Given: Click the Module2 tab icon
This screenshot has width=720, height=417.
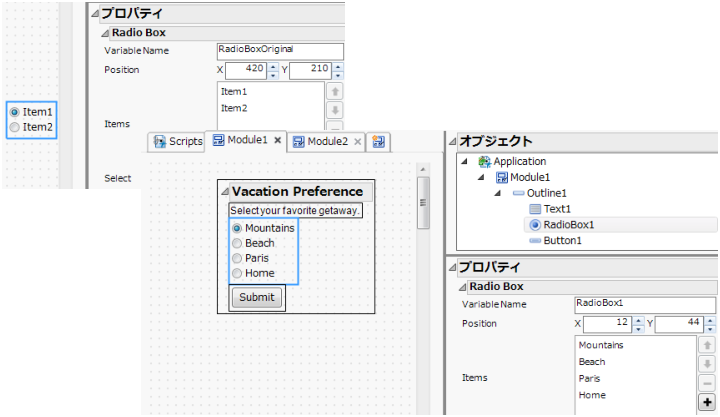Looking at the screenshot, I should [x=298, y=142].
